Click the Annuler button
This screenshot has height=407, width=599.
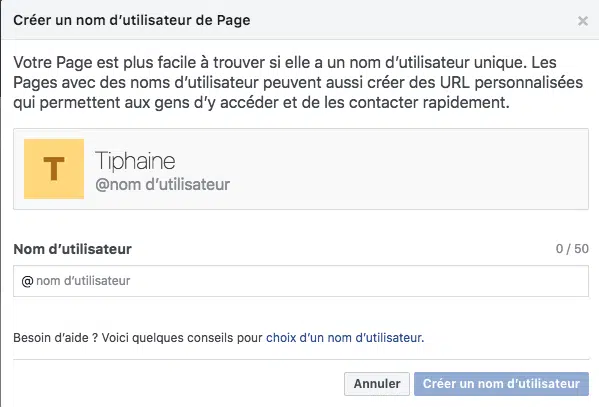pos(377,384)
